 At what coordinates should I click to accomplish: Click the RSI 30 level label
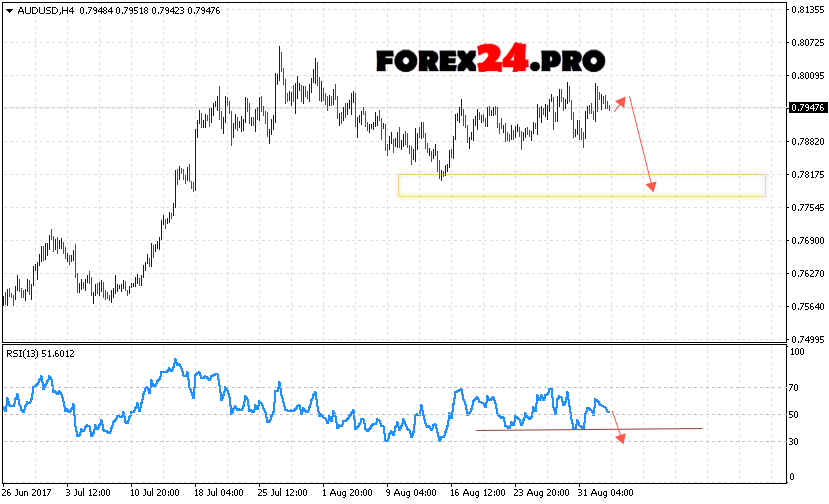point(796,441)
